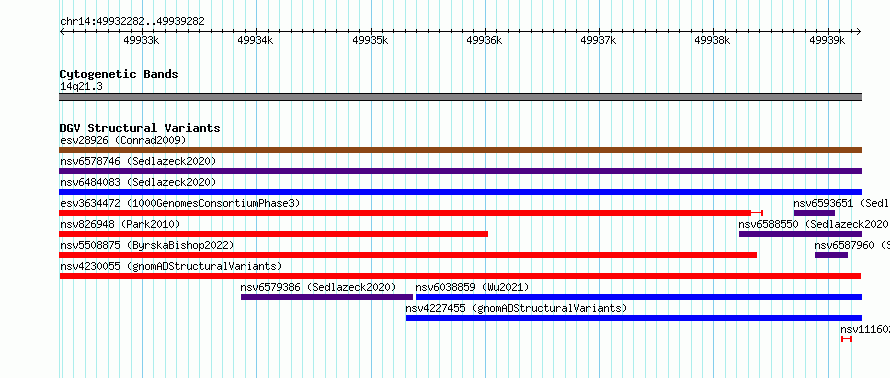Click the 49934k ruler position
Image resolution: width=890 pixels, height=378 pixels.
click(256, 40)
